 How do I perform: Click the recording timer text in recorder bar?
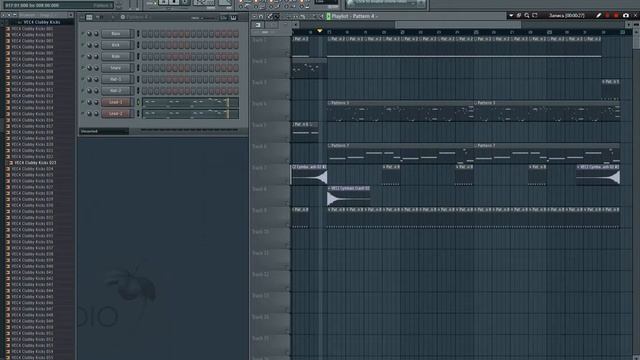pyautogui.click(x=567, y=16)
